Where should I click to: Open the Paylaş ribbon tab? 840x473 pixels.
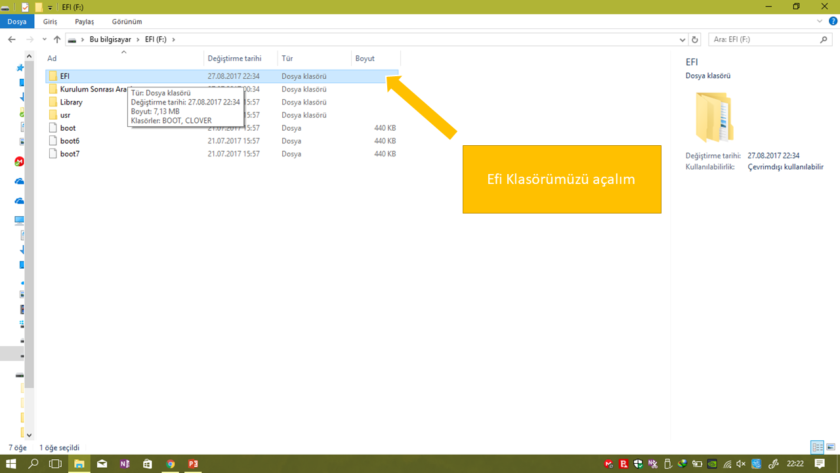pos(84,20)
